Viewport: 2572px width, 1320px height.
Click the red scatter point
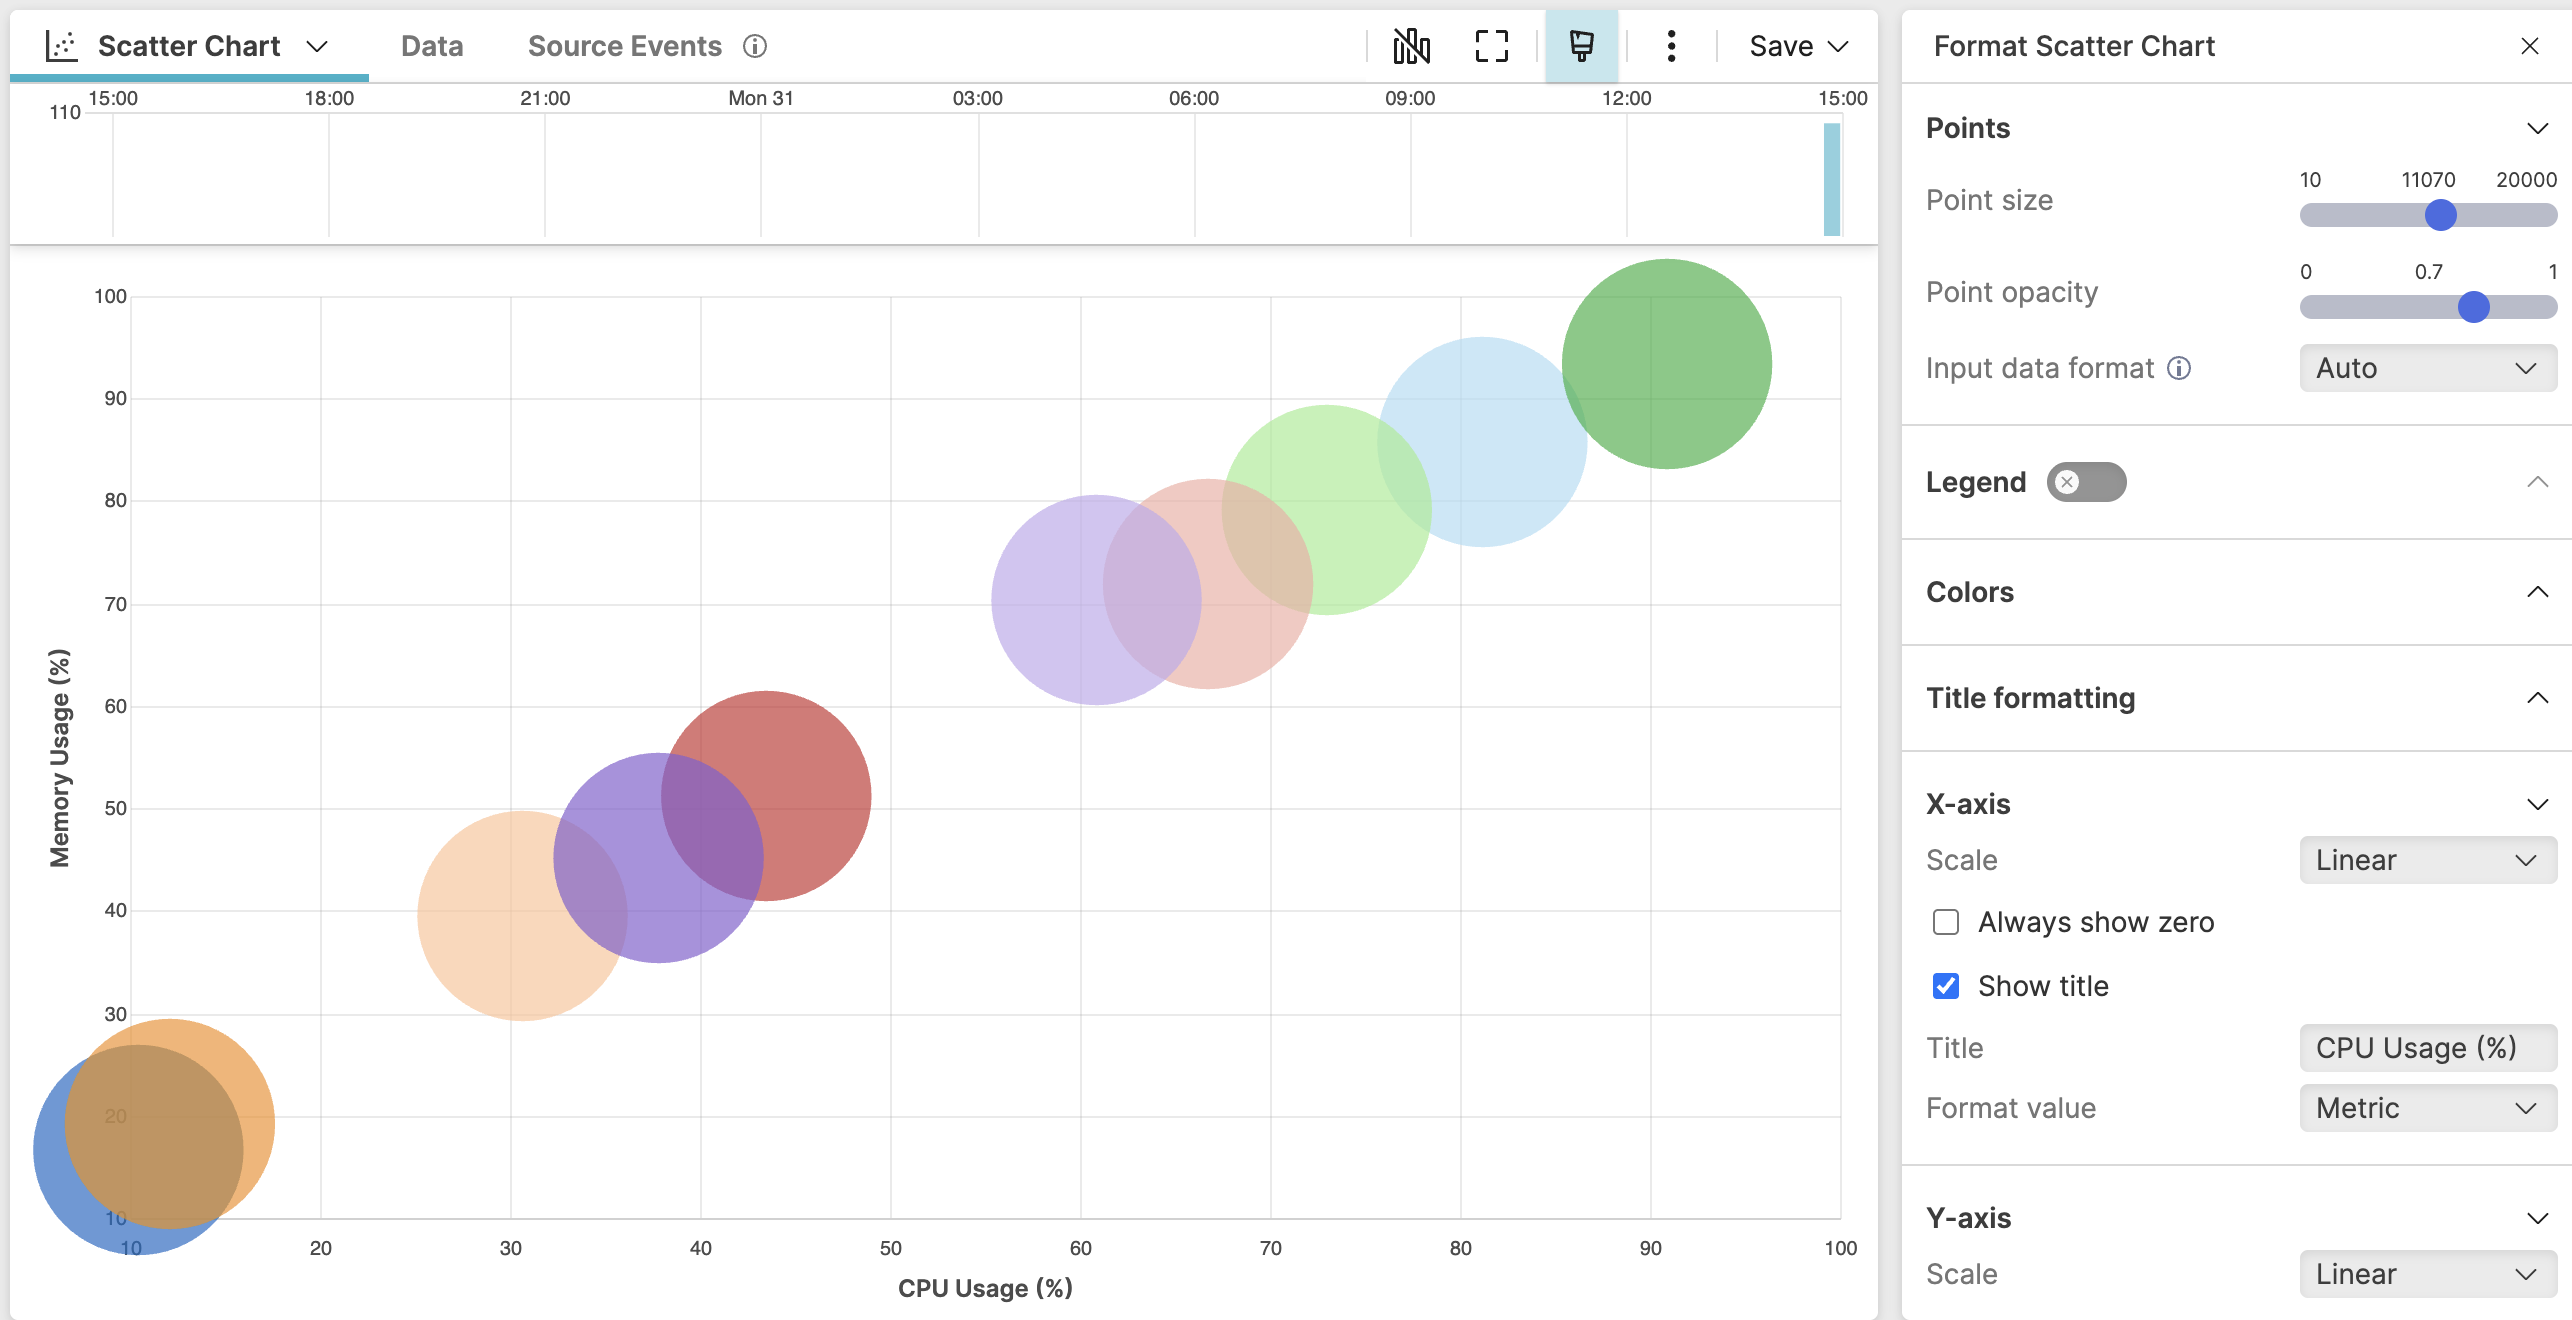pos(766,796)
